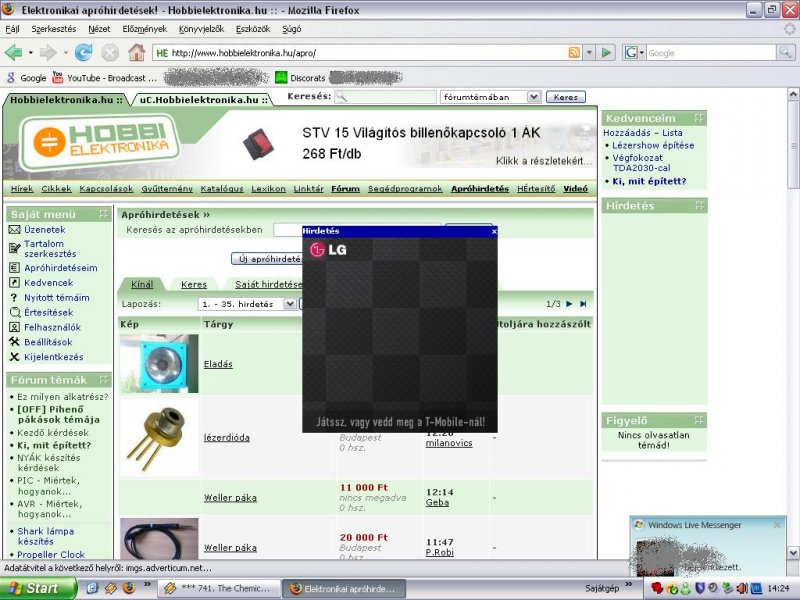This screenshot has width=800, height=600.
Task: Click the Beállítások tools icon
Action: click(14, 342)
